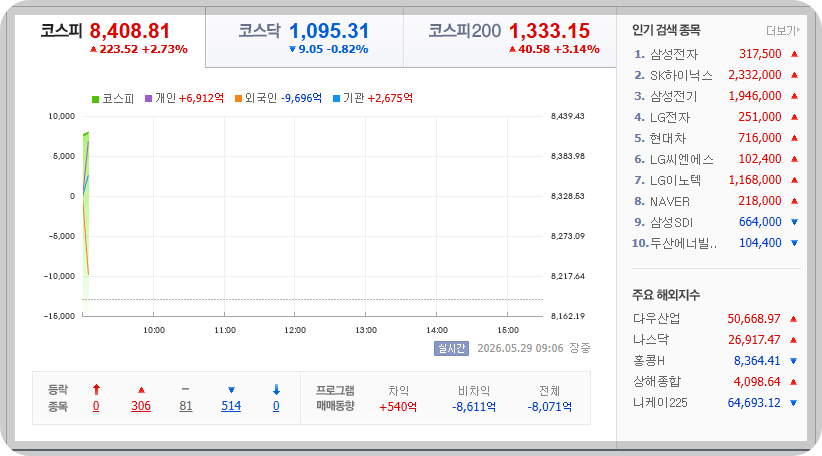The image size is (822, 456).
Task: Click the up arrow beside 다우산업
Action: 794,319
